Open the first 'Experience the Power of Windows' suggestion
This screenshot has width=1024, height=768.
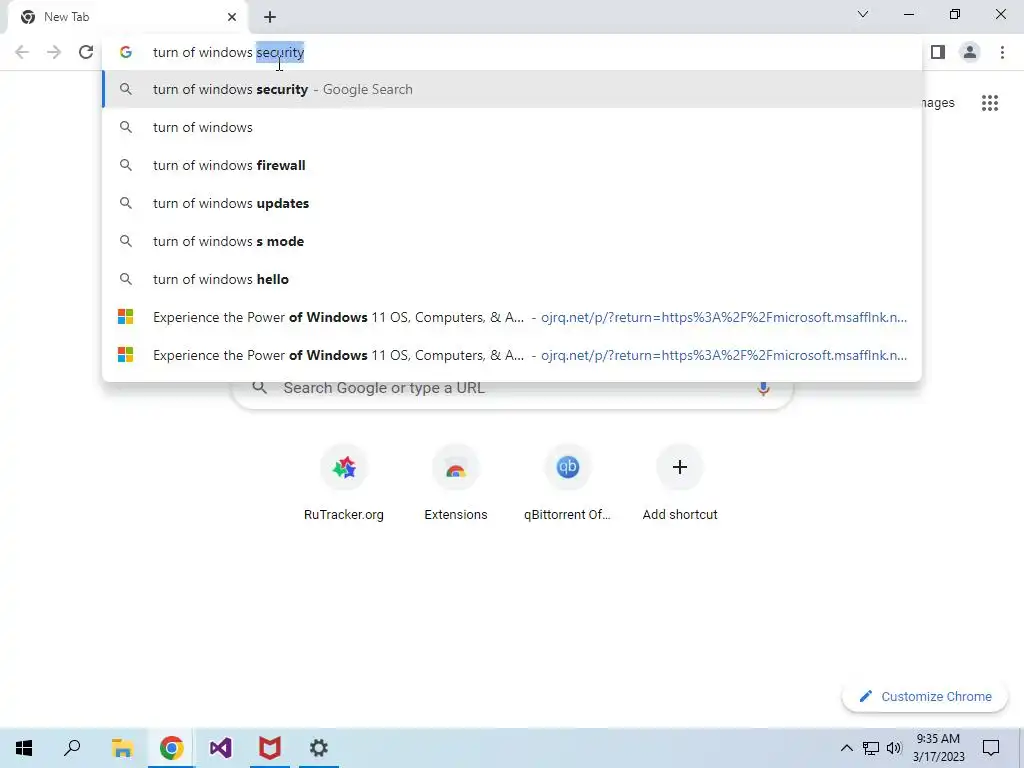pyautogui.click(x=512, y=317)
